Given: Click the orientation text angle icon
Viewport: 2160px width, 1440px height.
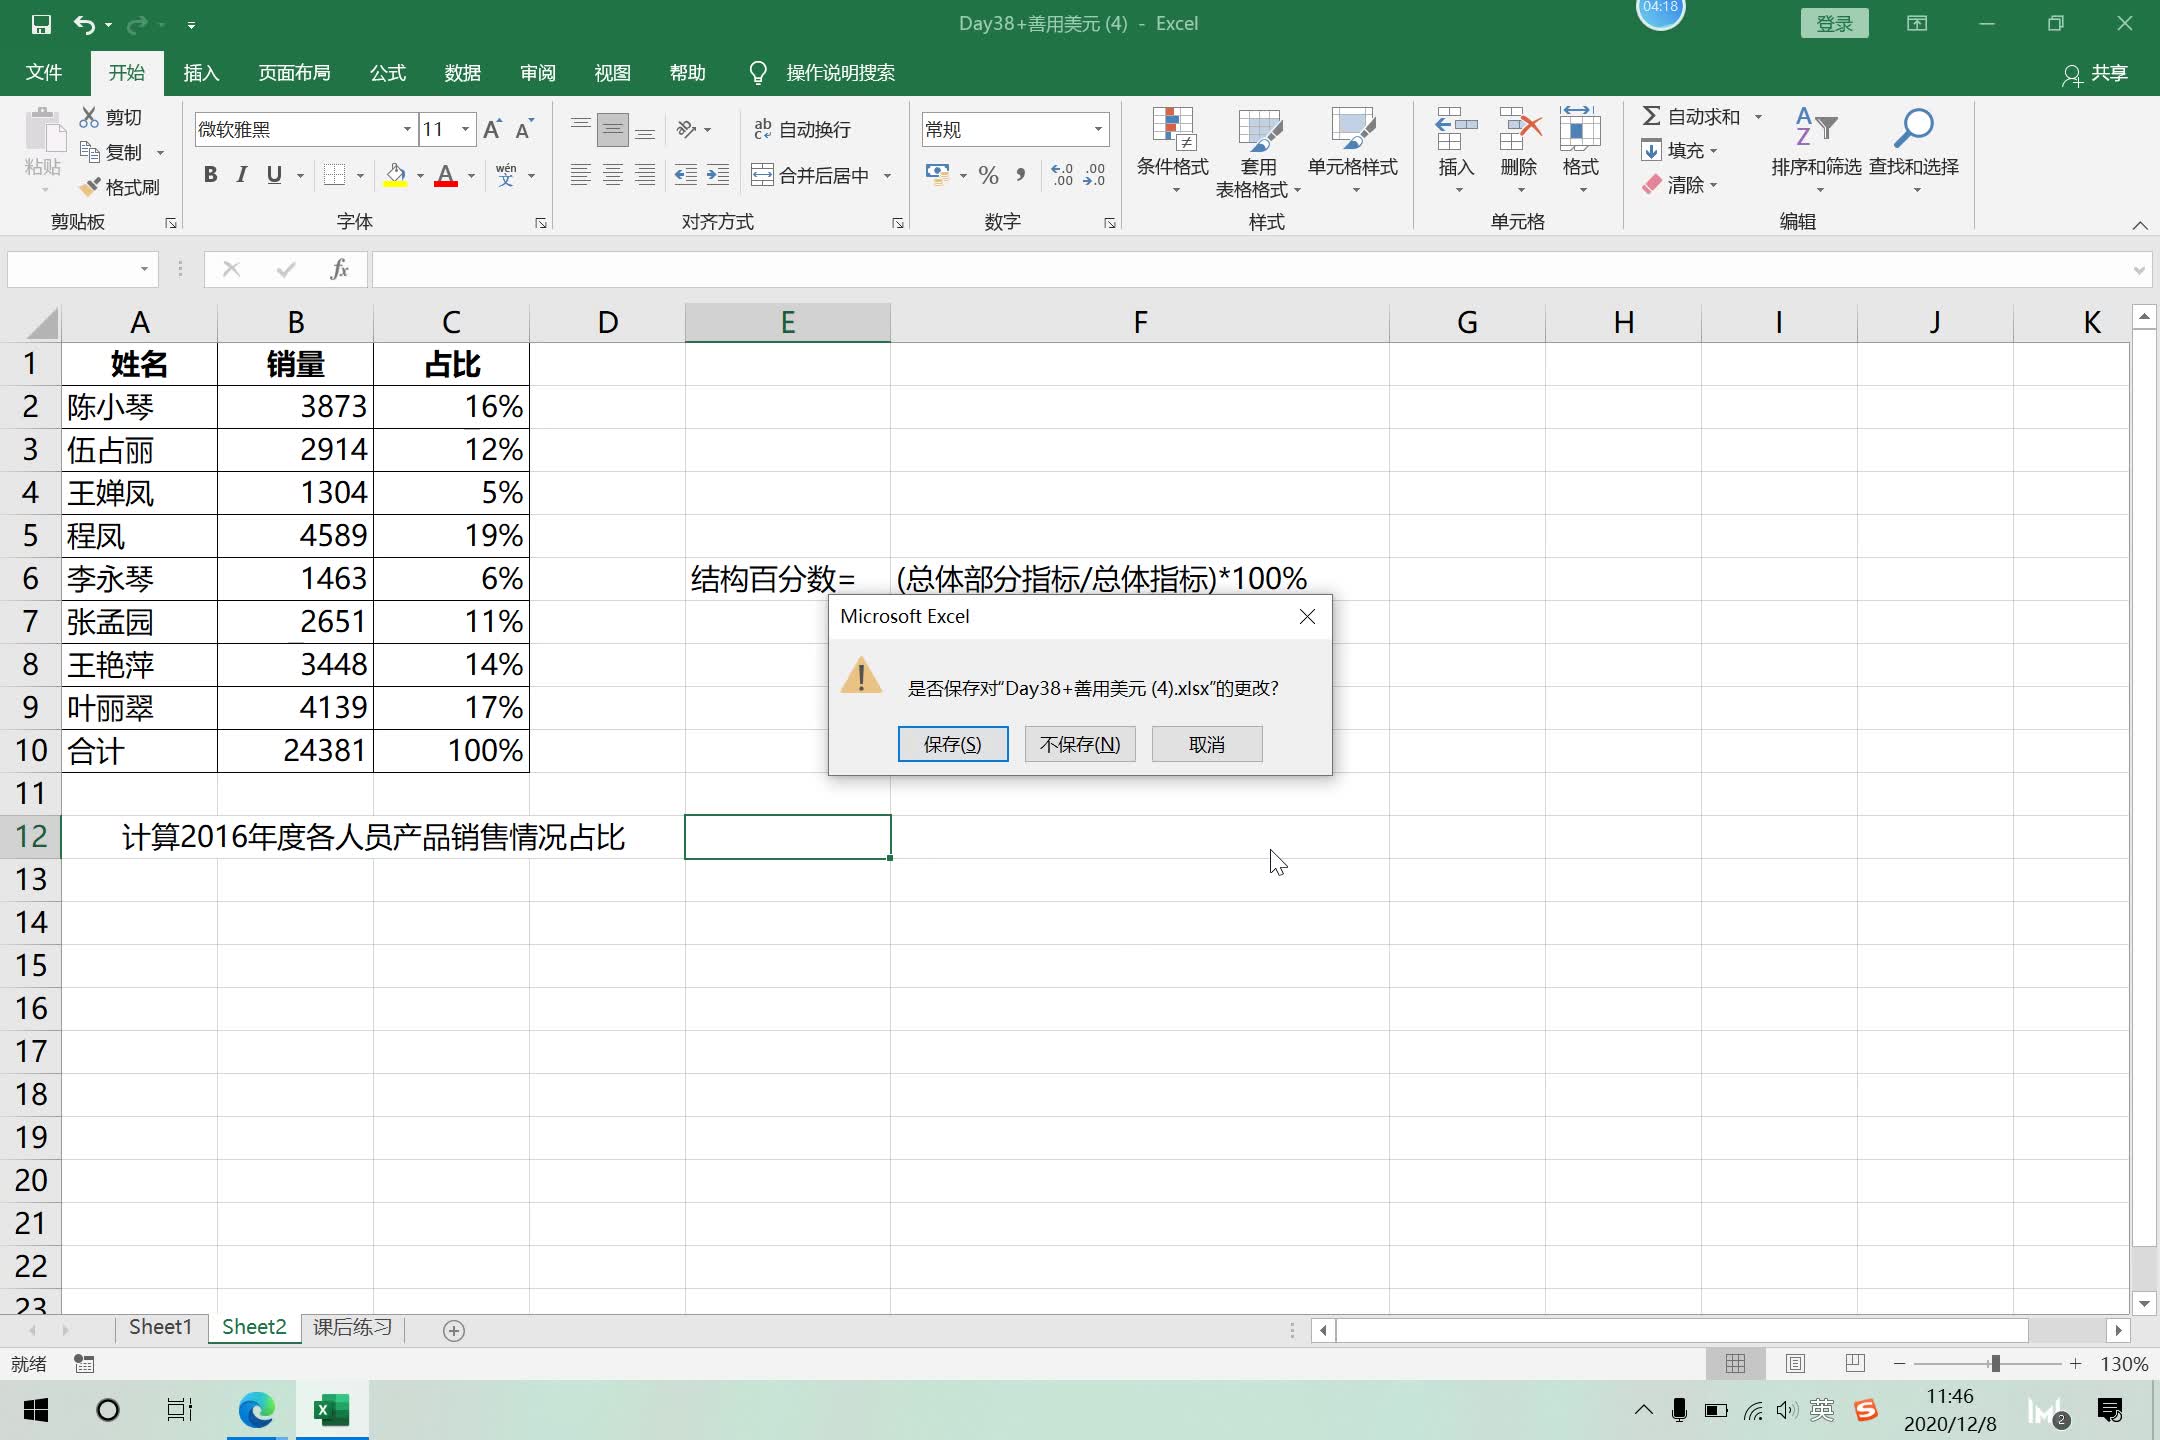Looking at the screenshot, I should pyautogui.click(x=686, y=129).
